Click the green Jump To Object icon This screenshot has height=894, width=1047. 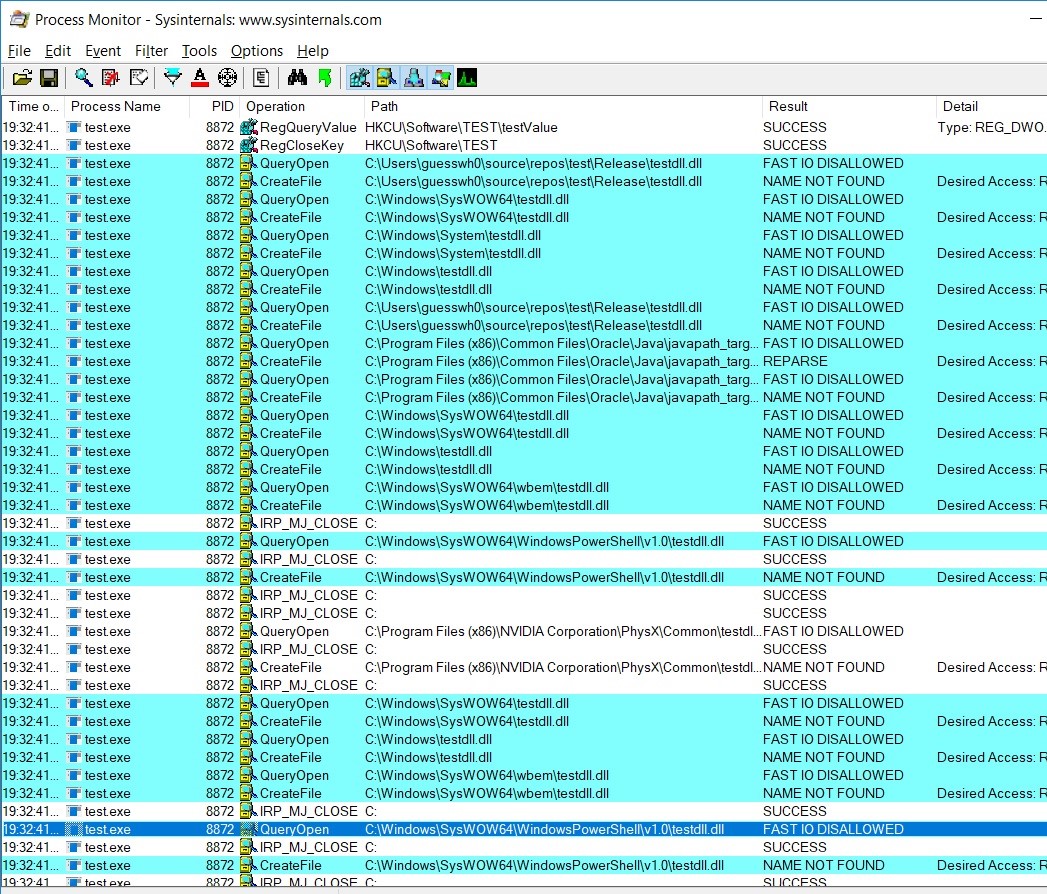click(323, 78)
